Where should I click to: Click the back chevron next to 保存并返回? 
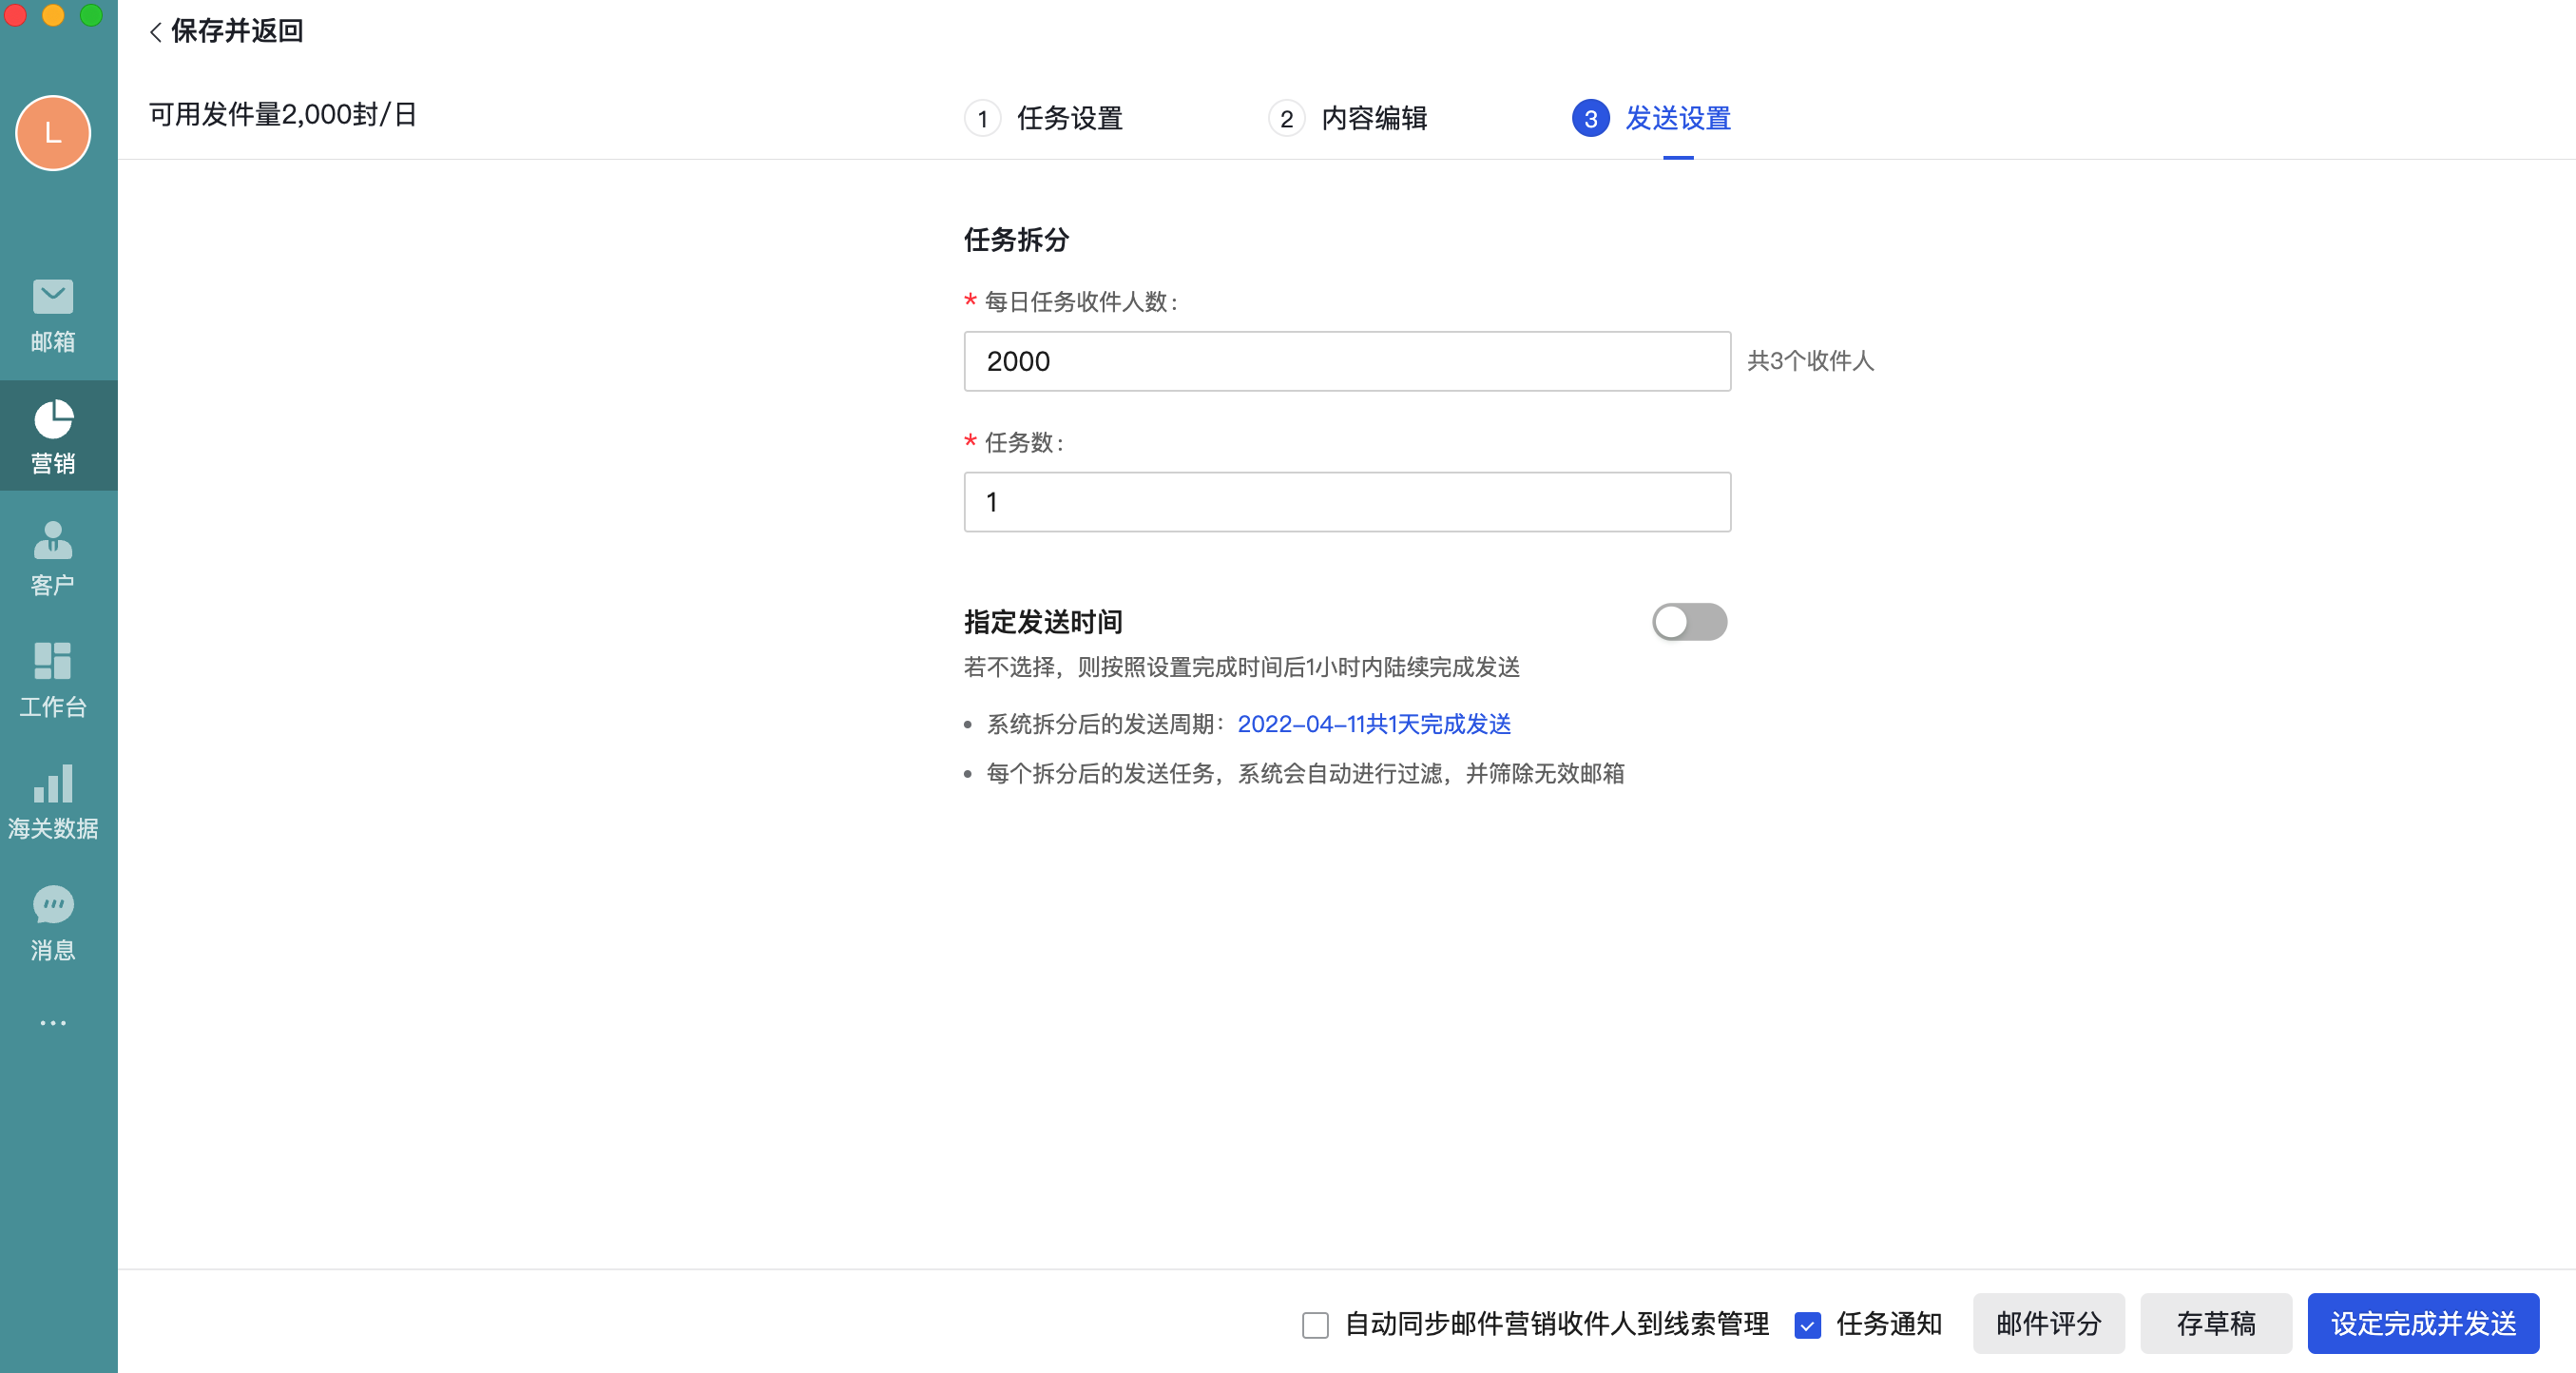(156, 31)
